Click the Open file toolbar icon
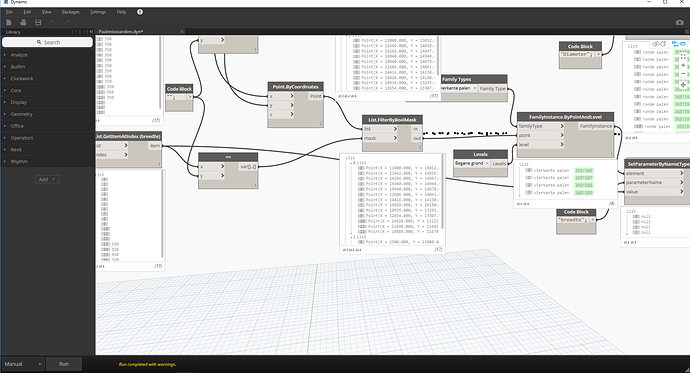The image size is (690, 373). tap(23, 22)
